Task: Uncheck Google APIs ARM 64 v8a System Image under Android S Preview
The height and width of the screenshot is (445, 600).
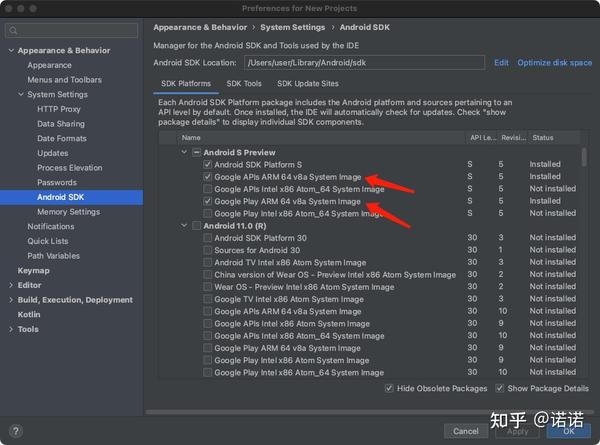Action: (207, 177)
